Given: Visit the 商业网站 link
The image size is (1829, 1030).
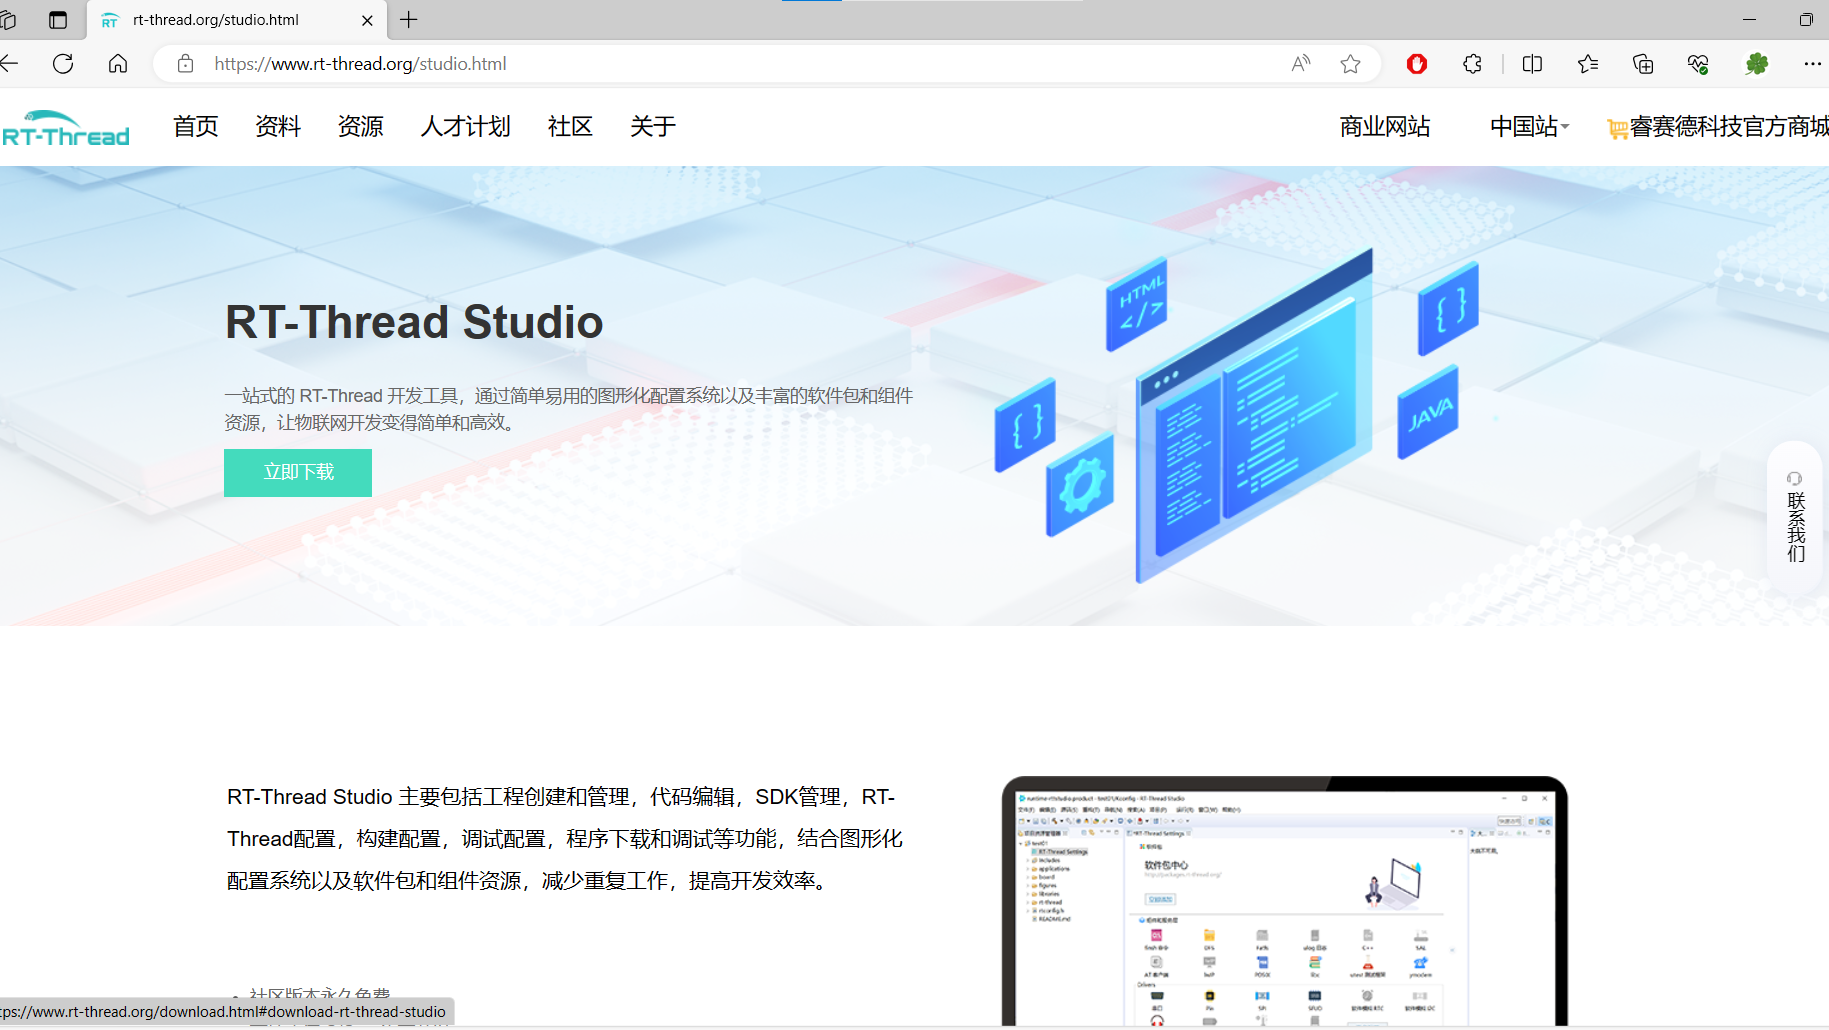Looking at the screenshot, I should point(1383,127).
